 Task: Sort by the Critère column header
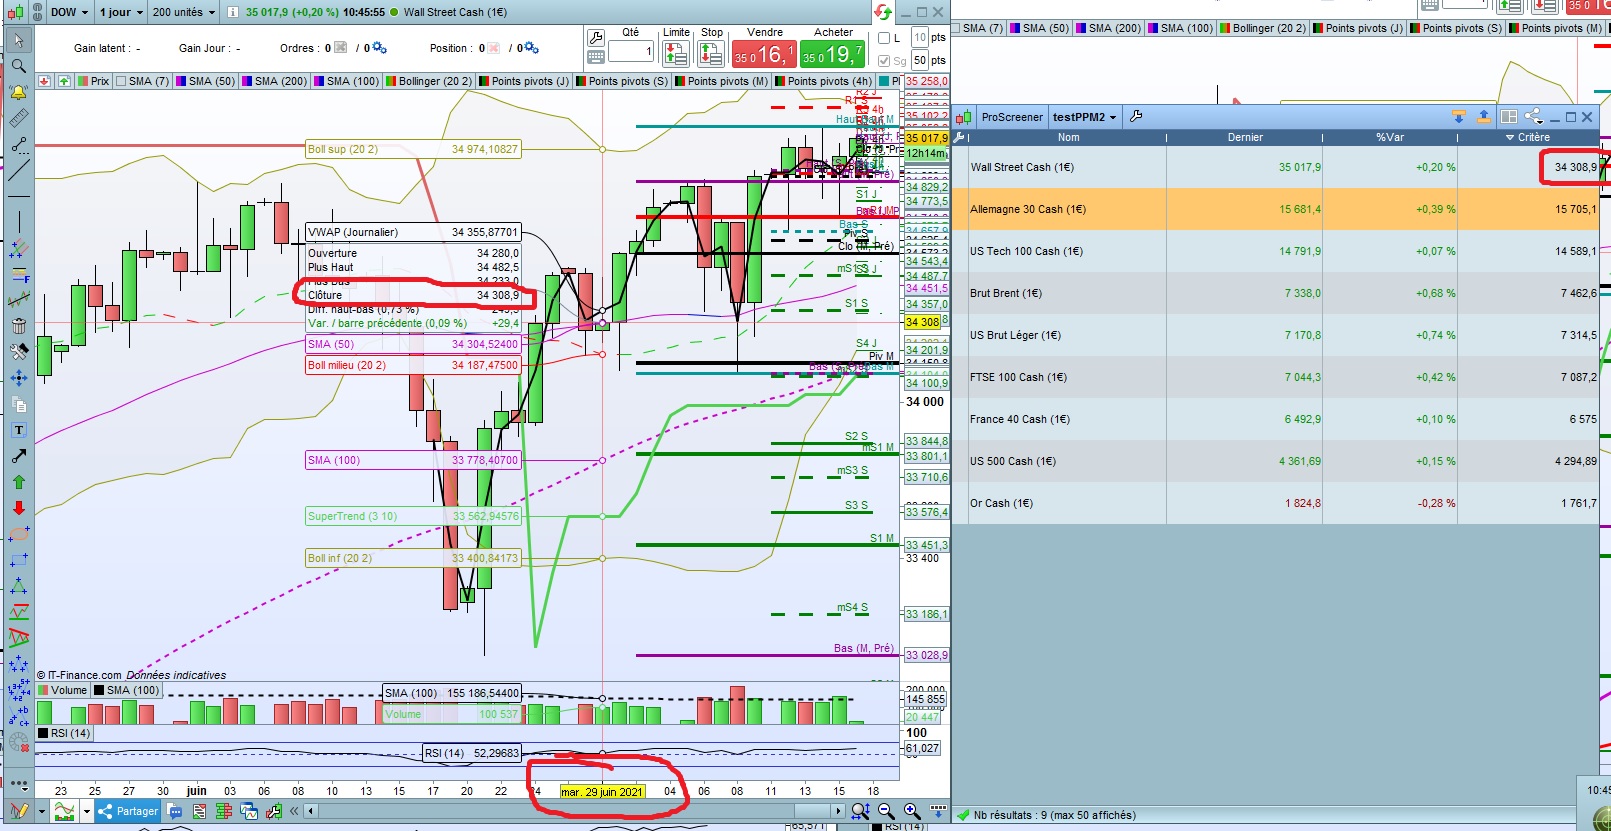coord(1527,137)
